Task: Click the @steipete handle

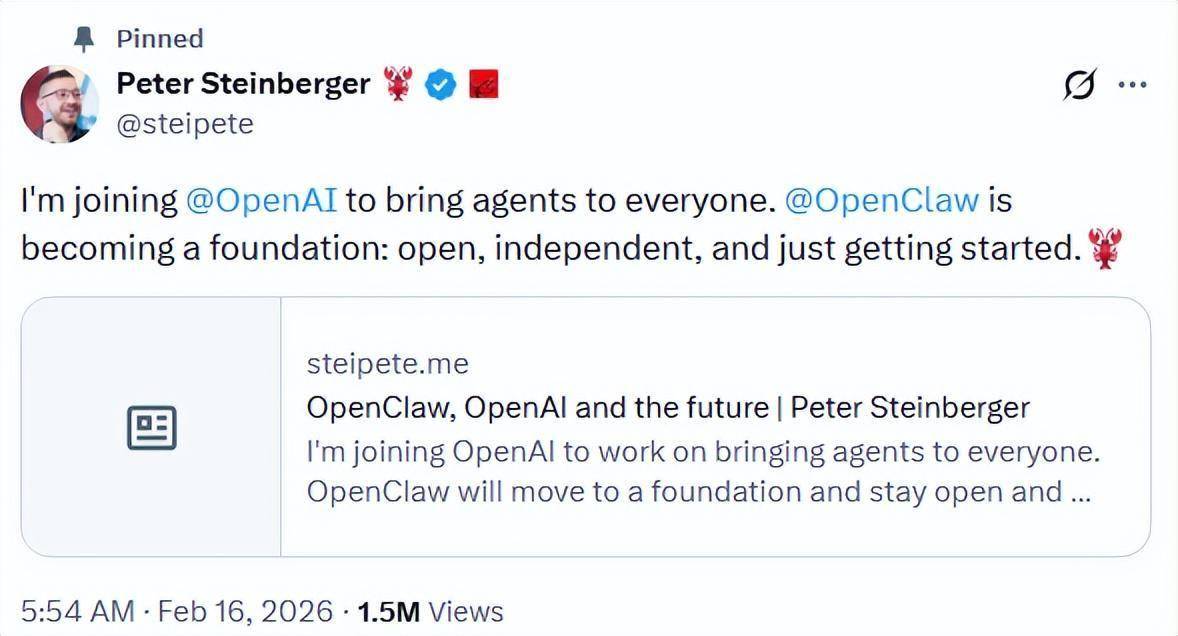Action: pos(185,123)
